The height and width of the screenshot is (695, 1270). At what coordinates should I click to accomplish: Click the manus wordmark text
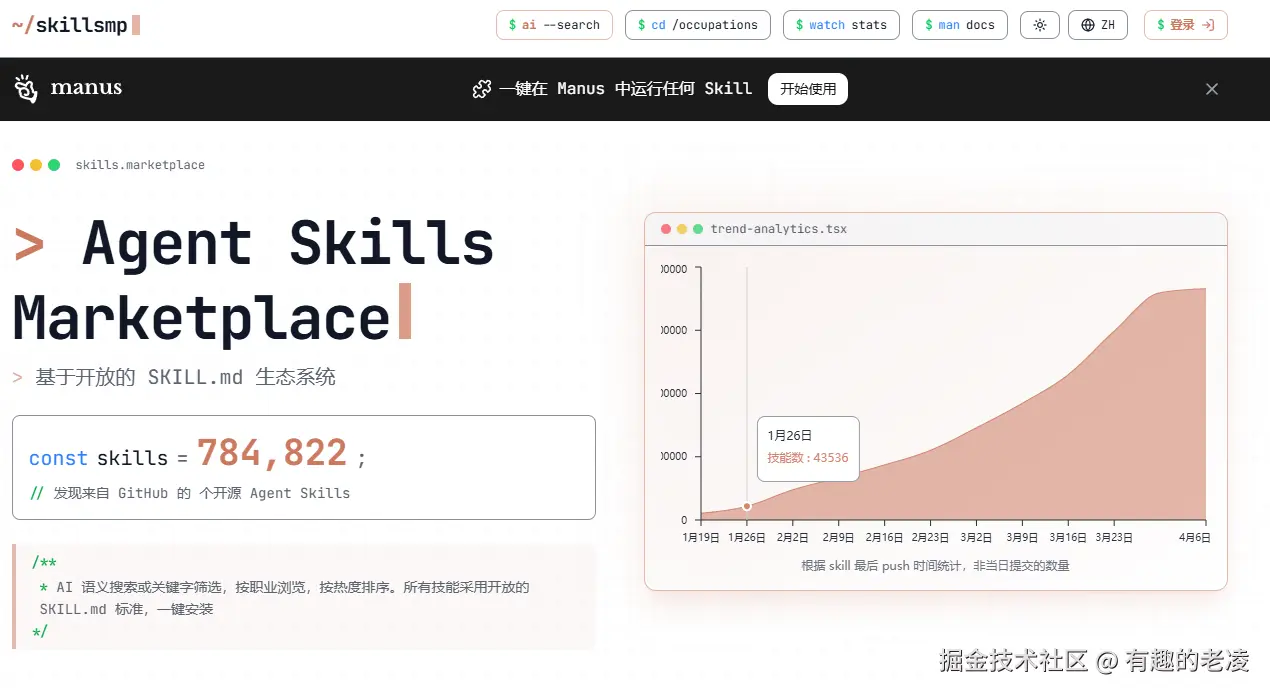(86, 88)
